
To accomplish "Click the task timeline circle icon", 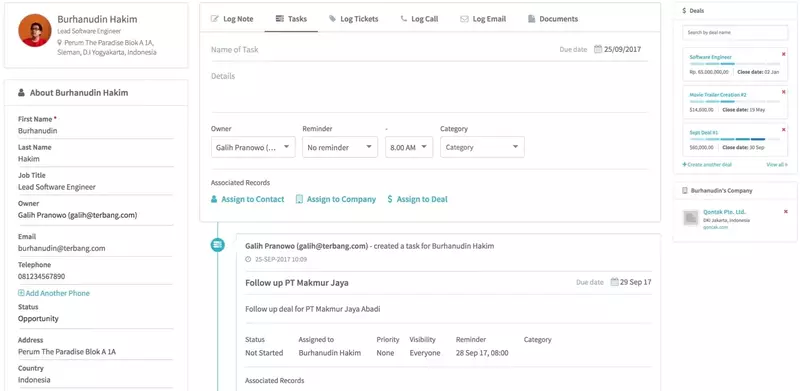I will 218,245.
